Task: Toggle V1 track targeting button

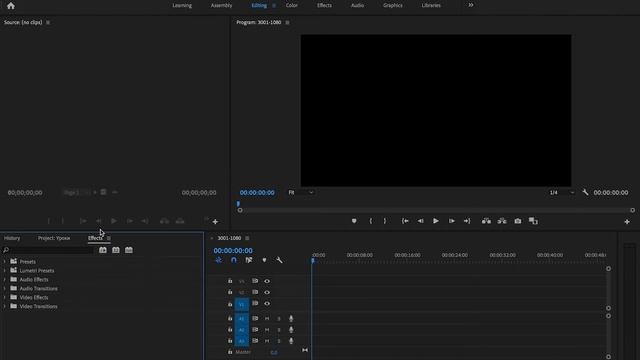Action: (242, 304)
